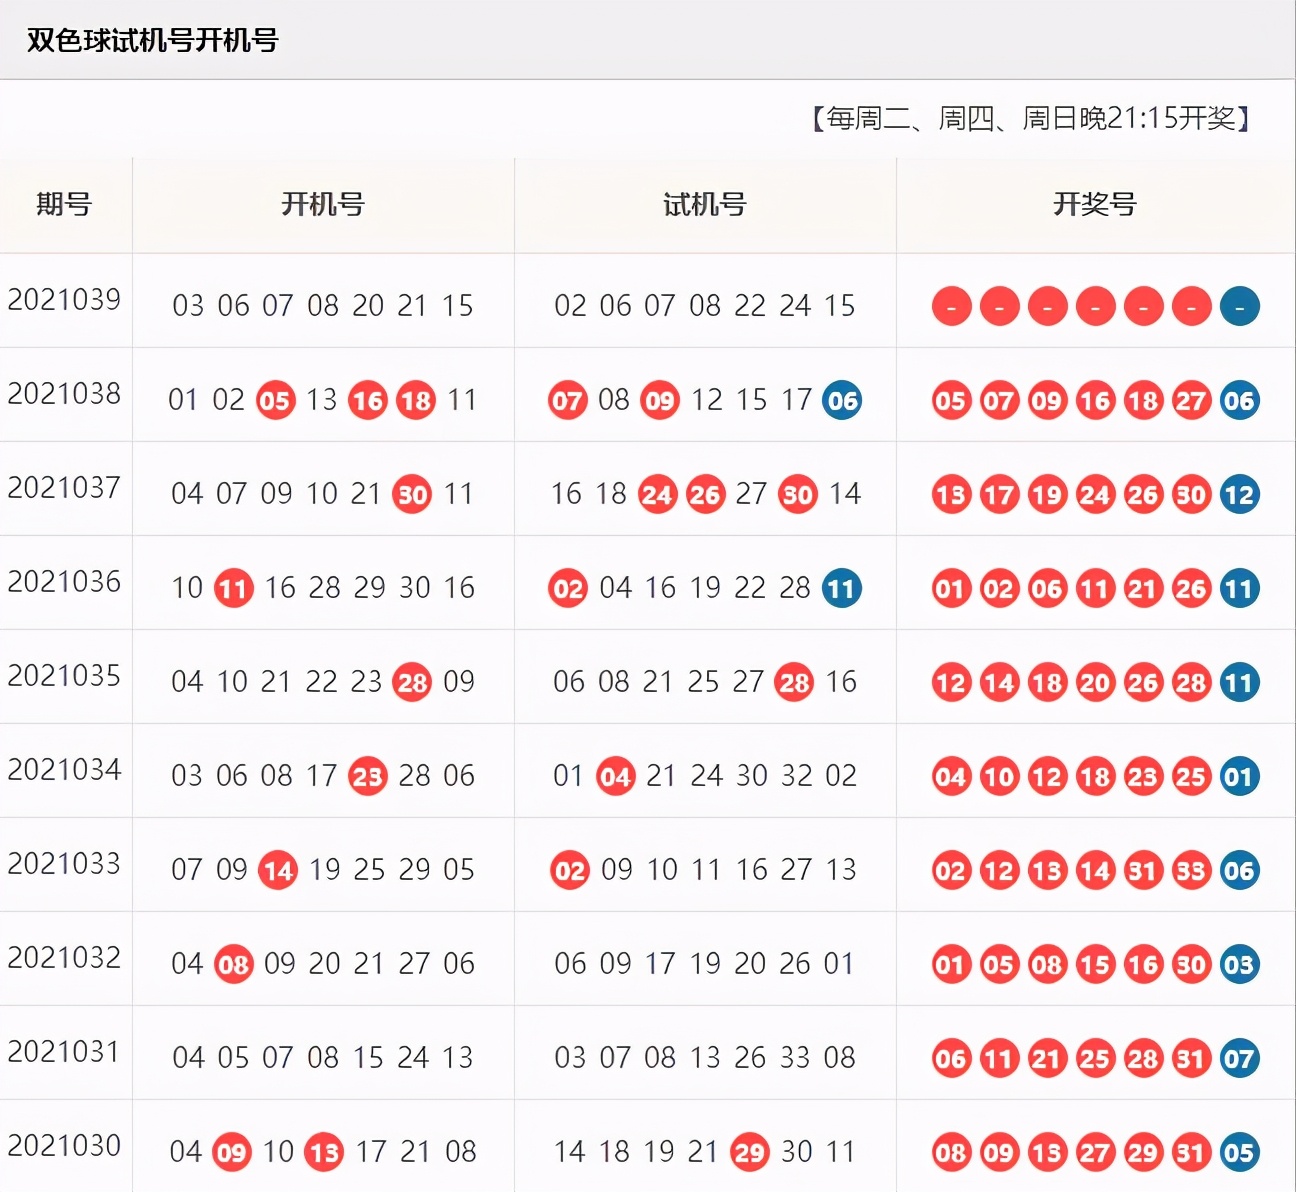The width and height of the screenshot is (1296, 1192).
Task: Open period number 2021035
Action: point(65,676)
